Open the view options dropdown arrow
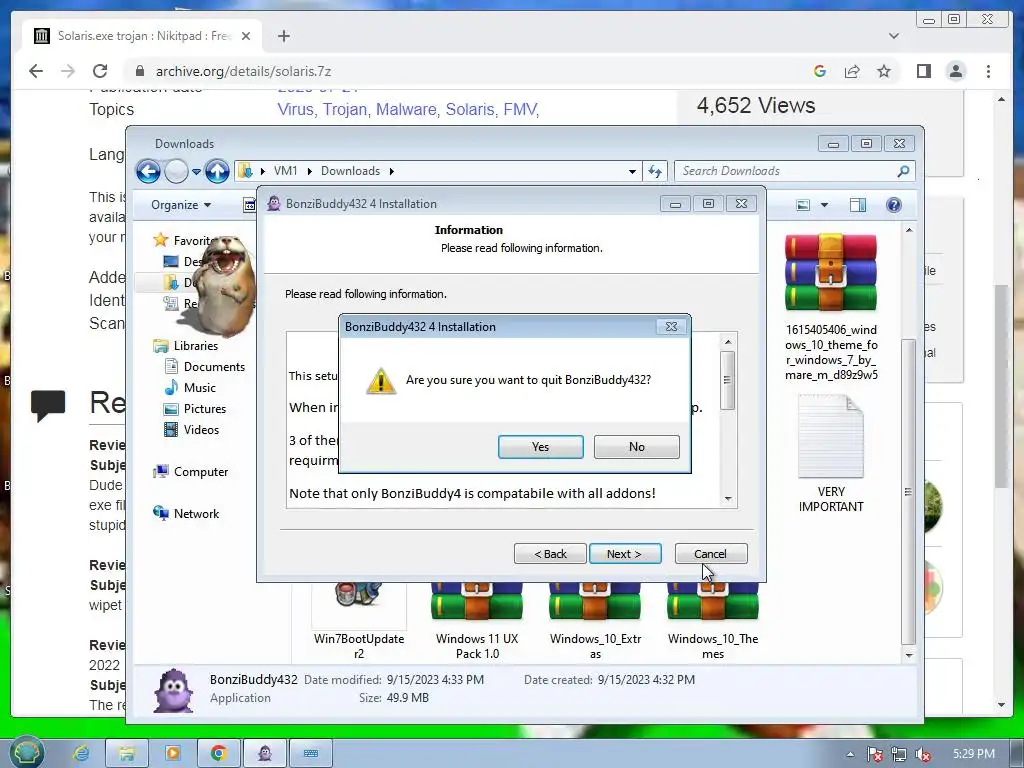This screenshot has height=768, width=1024. click(x=824, y=205)
